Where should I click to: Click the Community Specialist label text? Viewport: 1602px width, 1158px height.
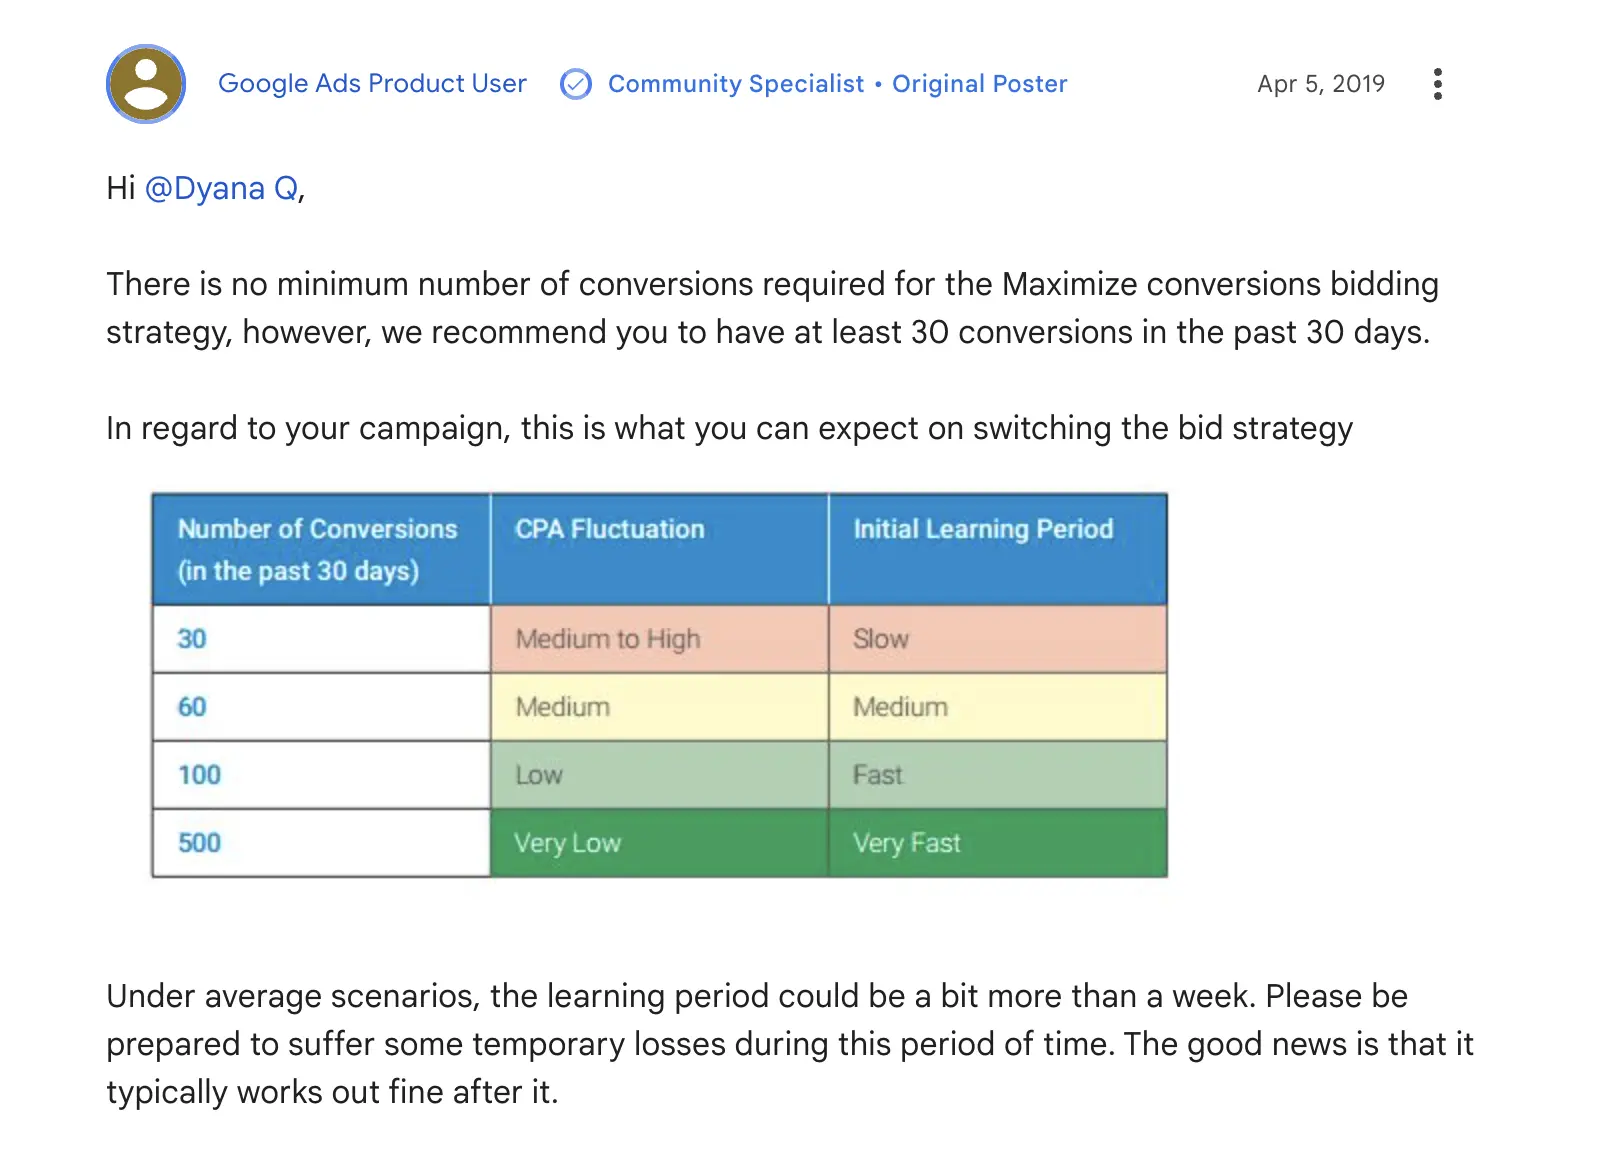735,84
